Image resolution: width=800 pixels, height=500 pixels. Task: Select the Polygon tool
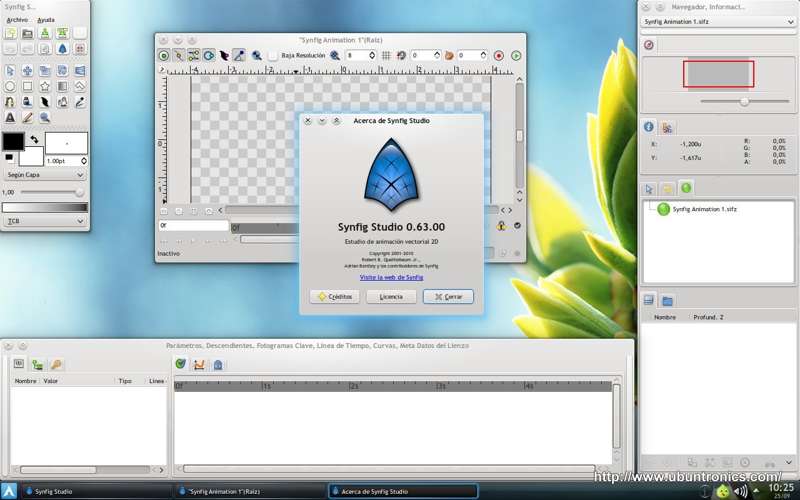[x=80, y=86]
